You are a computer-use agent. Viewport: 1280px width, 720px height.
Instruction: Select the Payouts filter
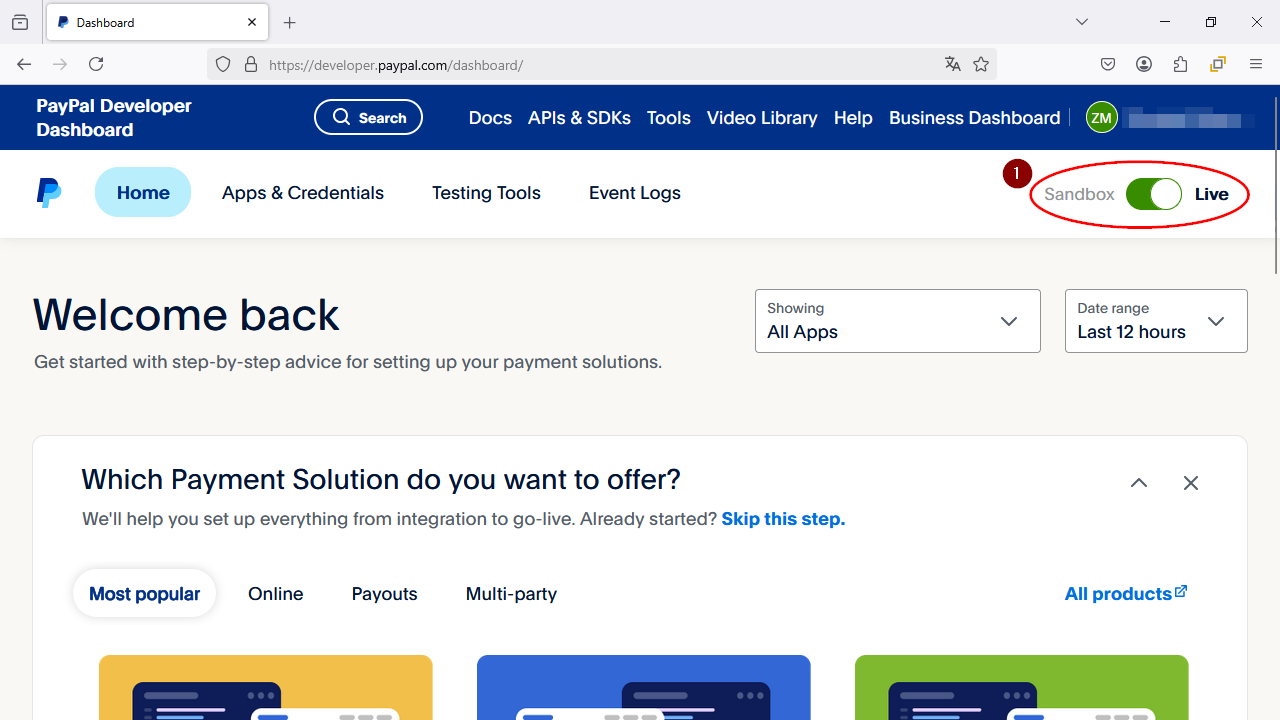point(384,594)
